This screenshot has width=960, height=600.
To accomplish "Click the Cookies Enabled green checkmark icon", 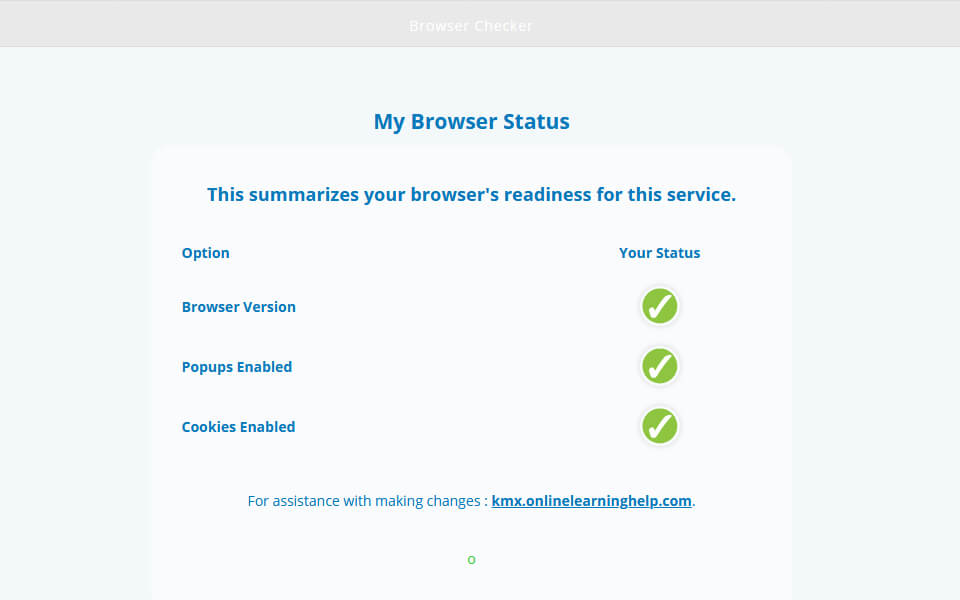I will (x=659, y=427).
